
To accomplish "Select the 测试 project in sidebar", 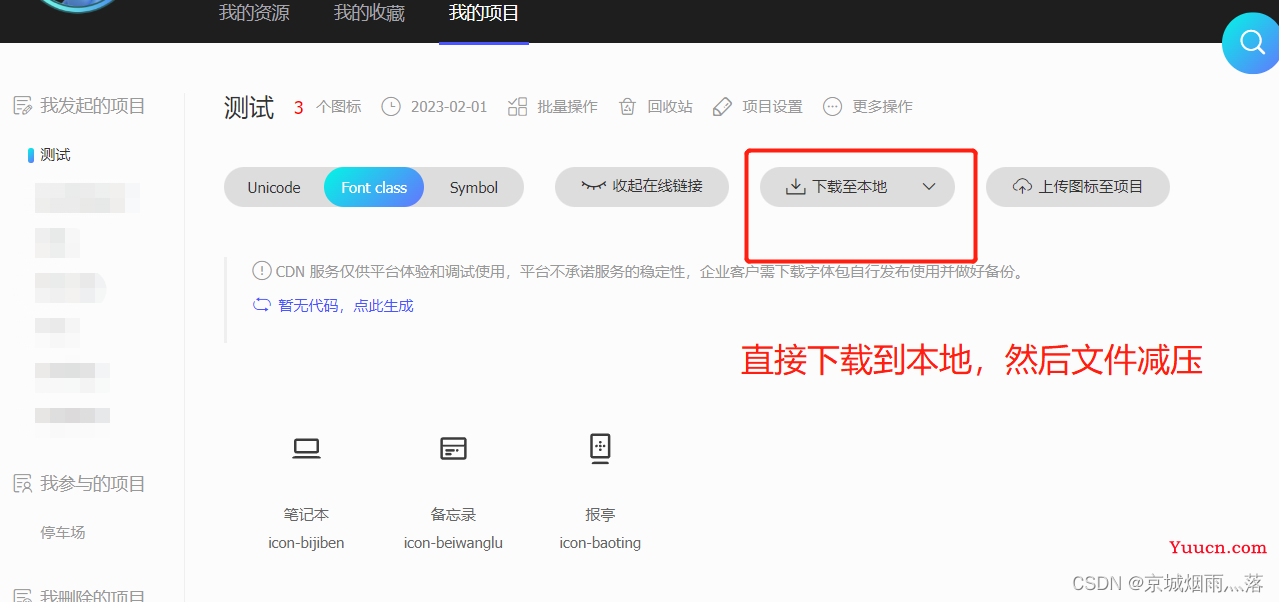I will [55, 155].
